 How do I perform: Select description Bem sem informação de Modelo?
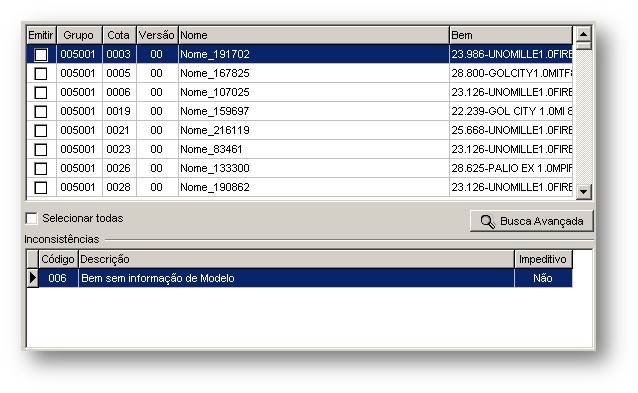tap(296, 278)
